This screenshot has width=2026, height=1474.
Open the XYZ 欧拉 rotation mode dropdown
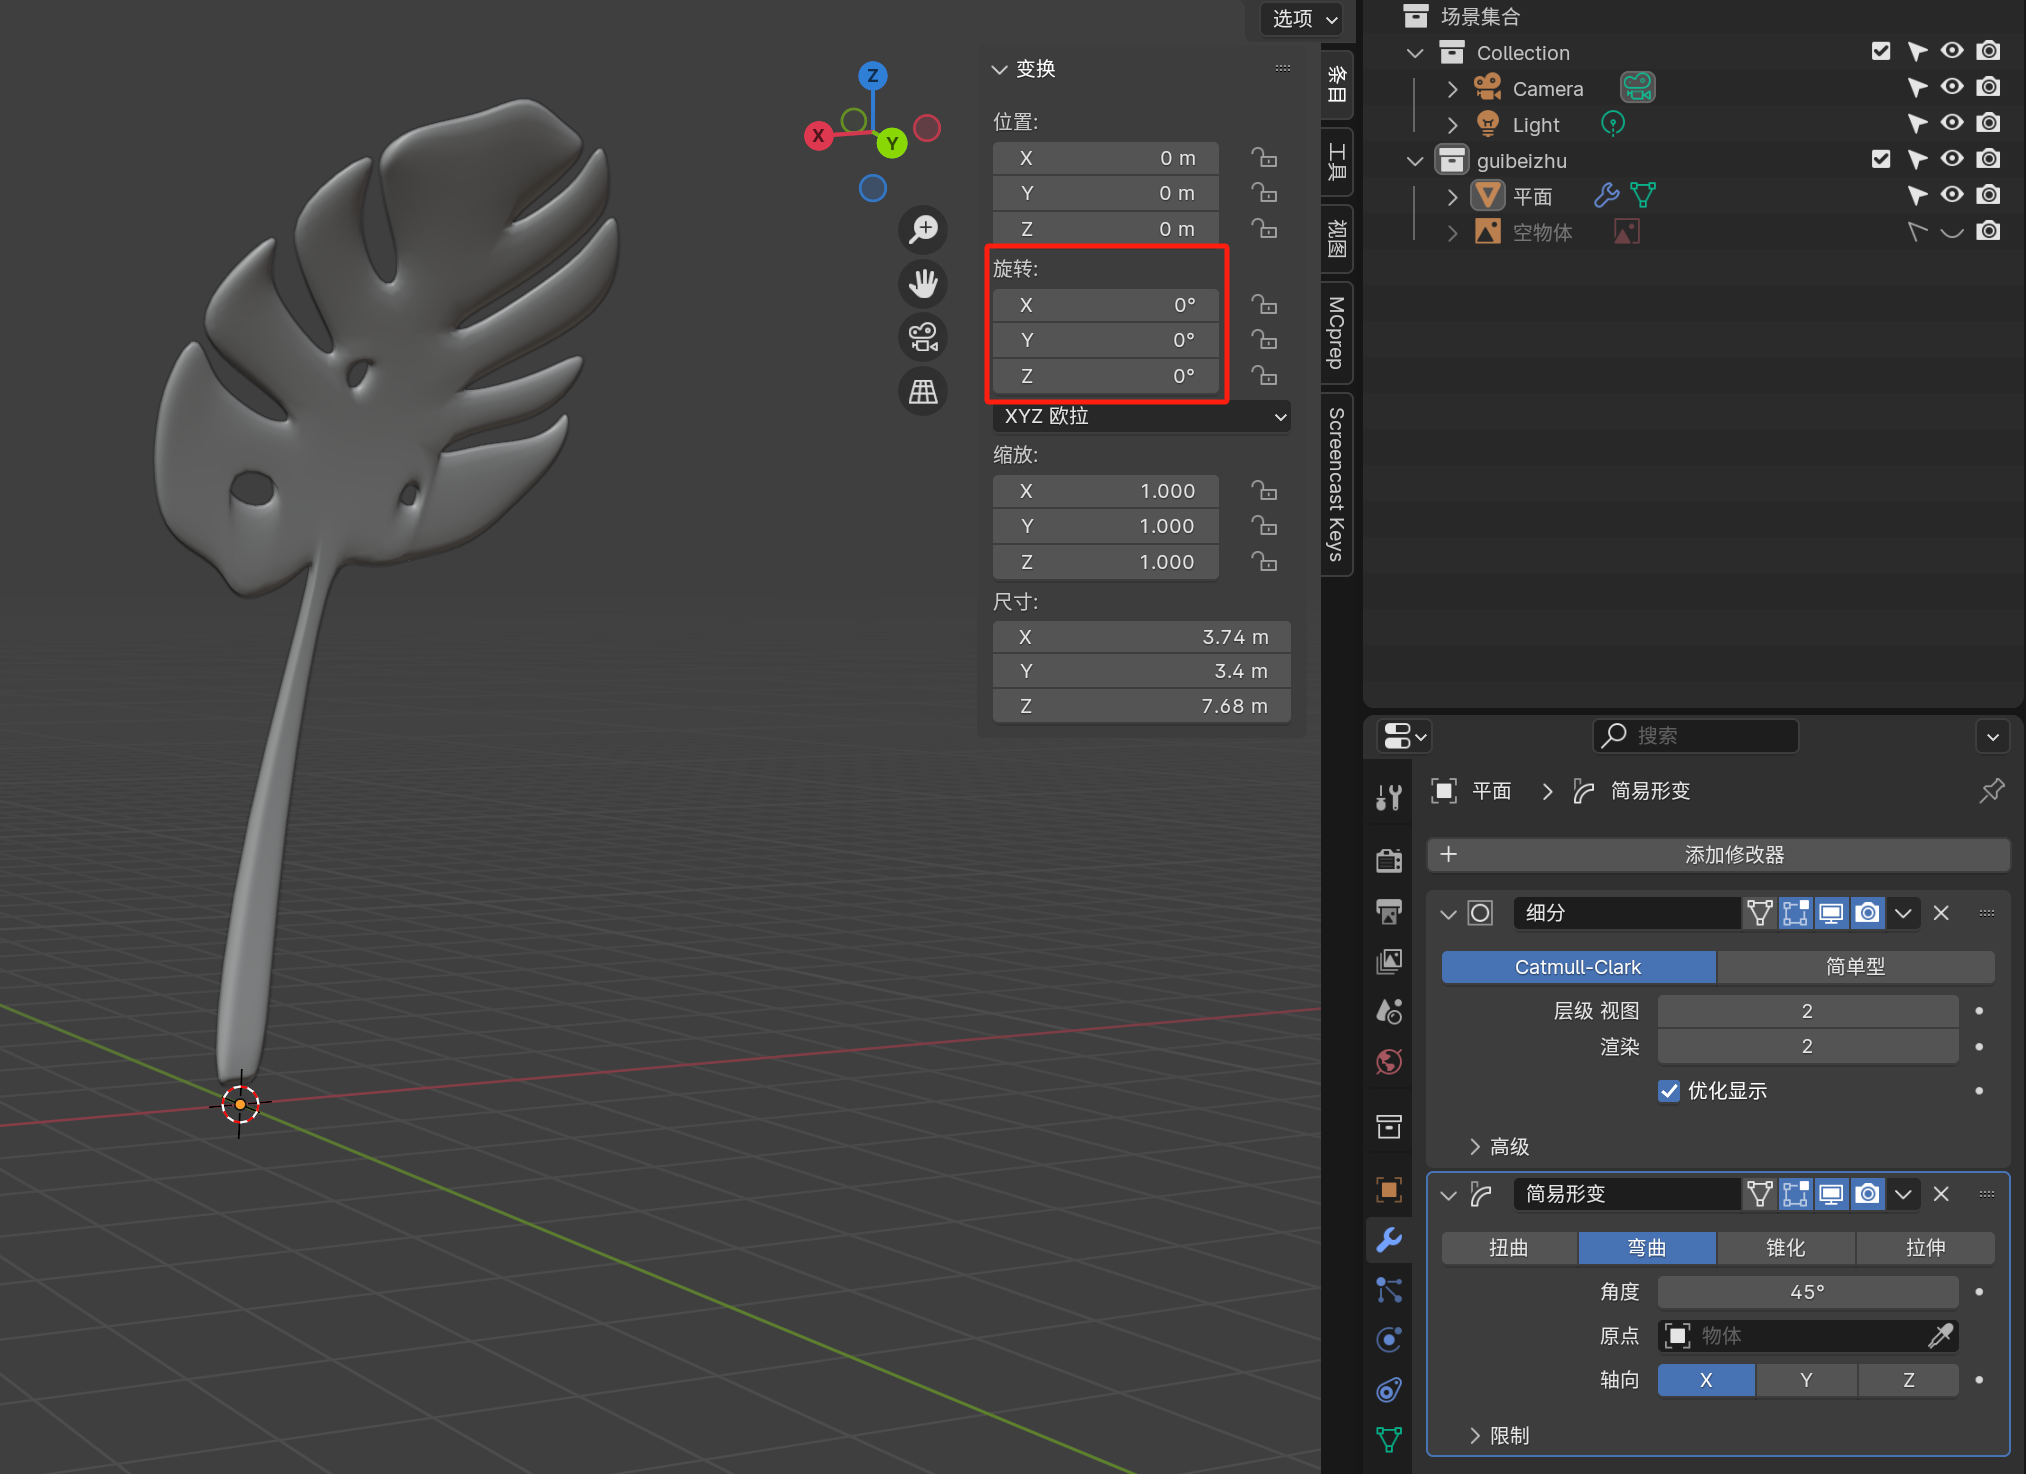[x=1141, y=416]
